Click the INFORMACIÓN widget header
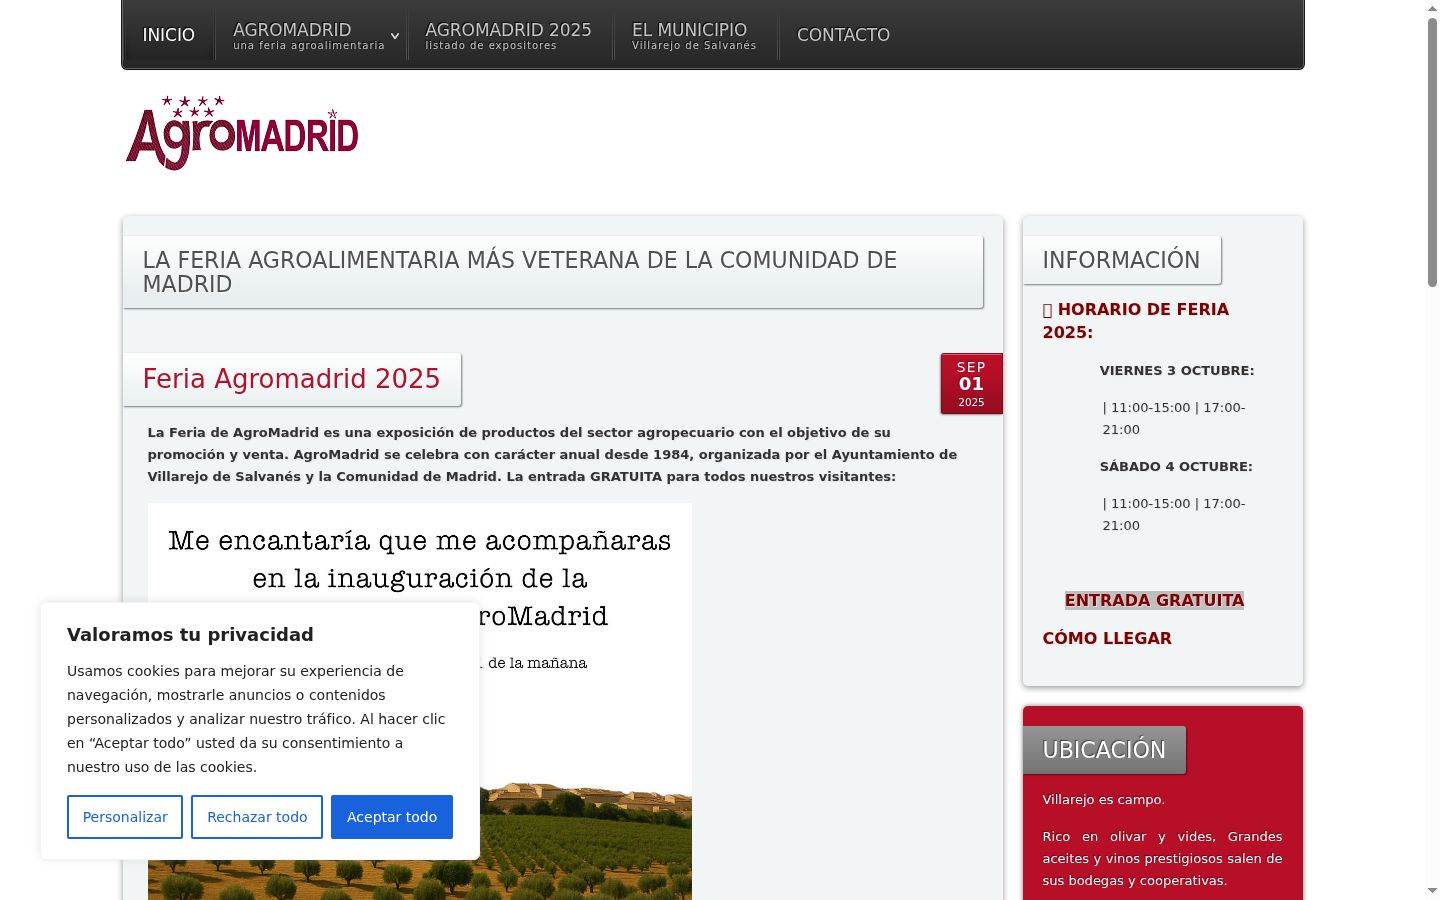Screen dimensions: 1440x900 click(x=1121, y=260)
